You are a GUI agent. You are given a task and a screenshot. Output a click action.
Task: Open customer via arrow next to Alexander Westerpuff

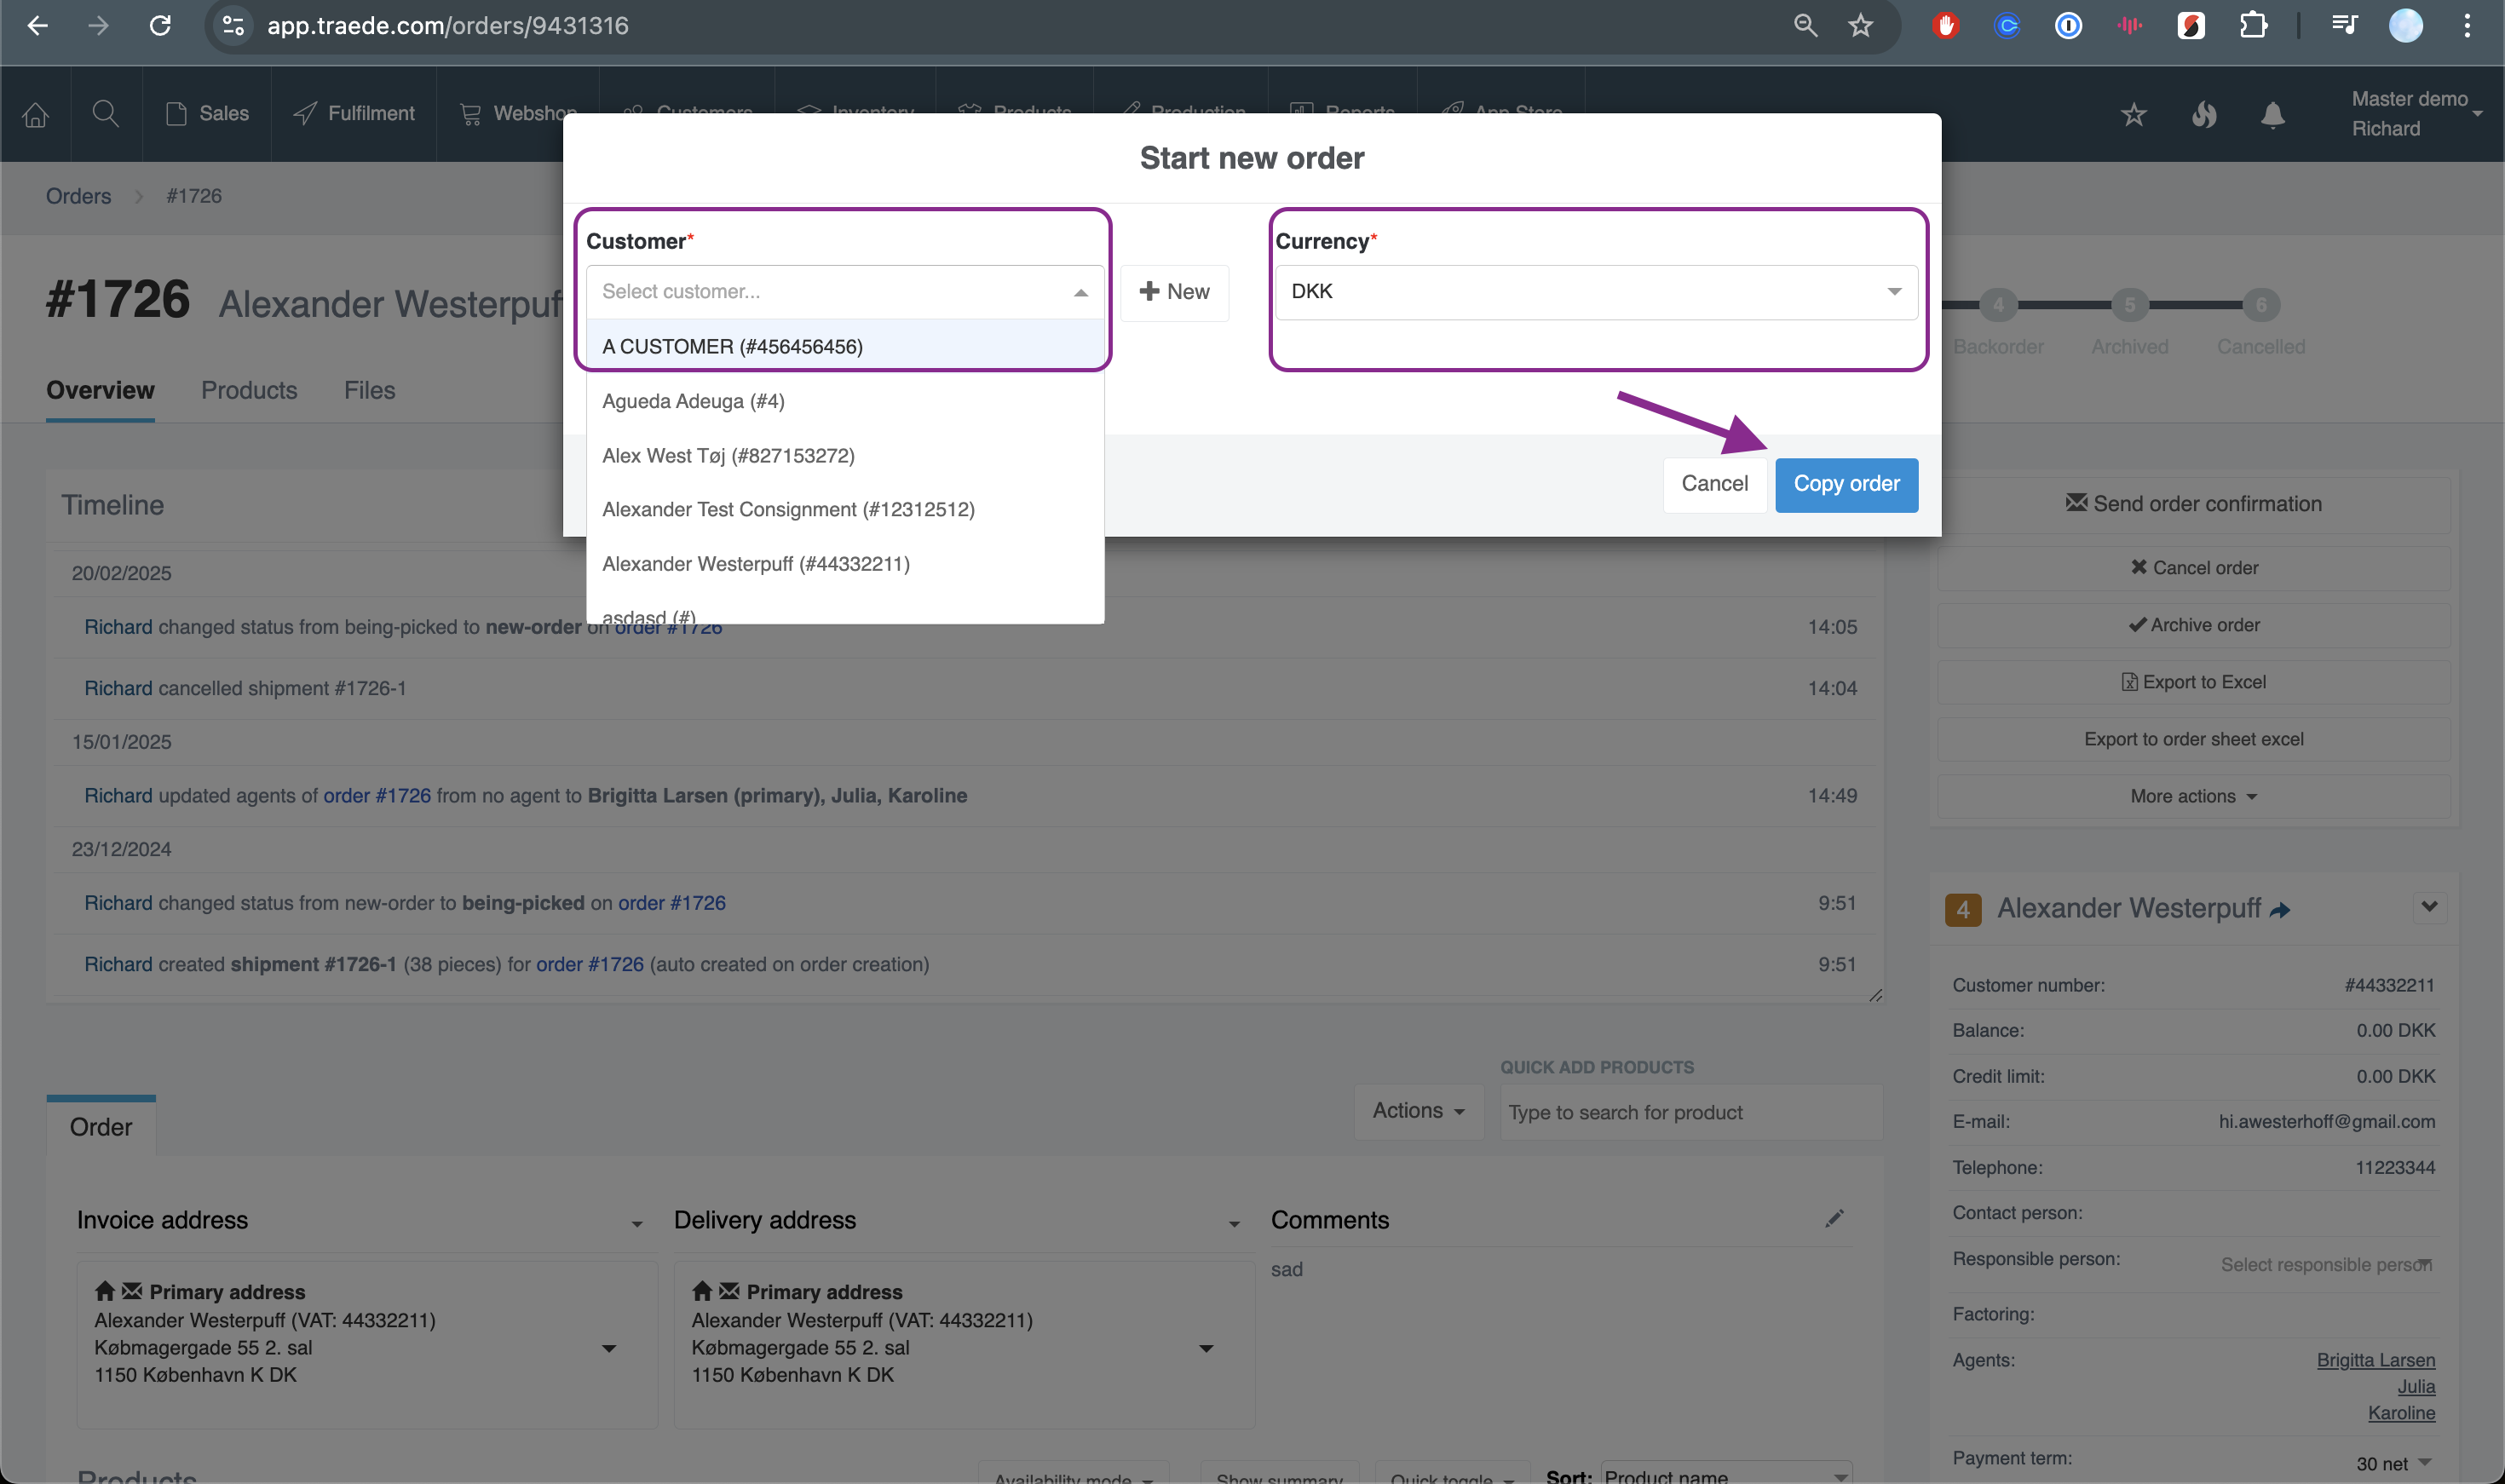(x=2280, y=910)
